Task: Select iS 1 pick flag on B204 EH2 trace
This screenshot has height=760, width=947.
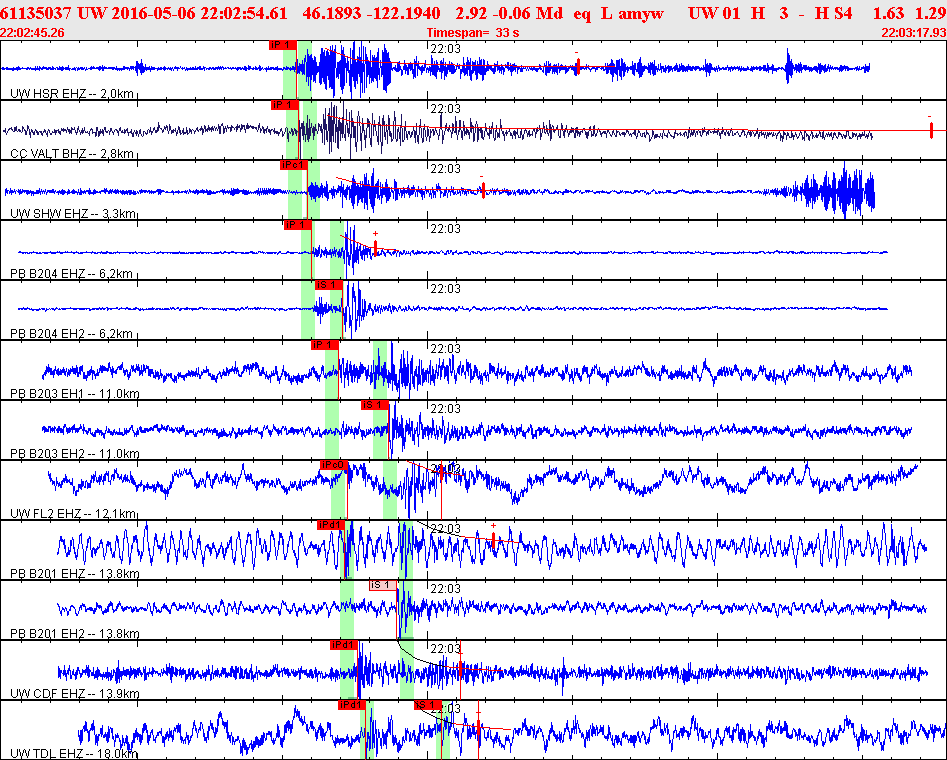Action: point(329,285)
